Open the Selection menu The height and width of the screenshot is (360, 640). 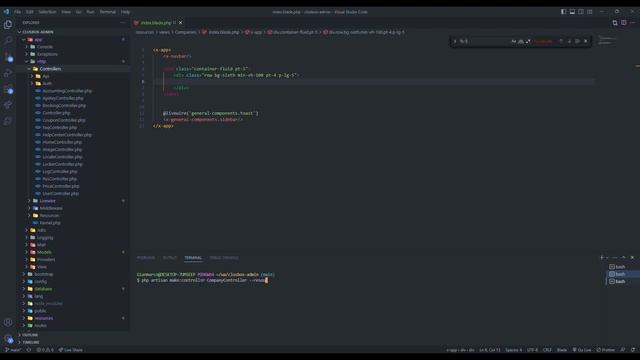click(47, 12)
